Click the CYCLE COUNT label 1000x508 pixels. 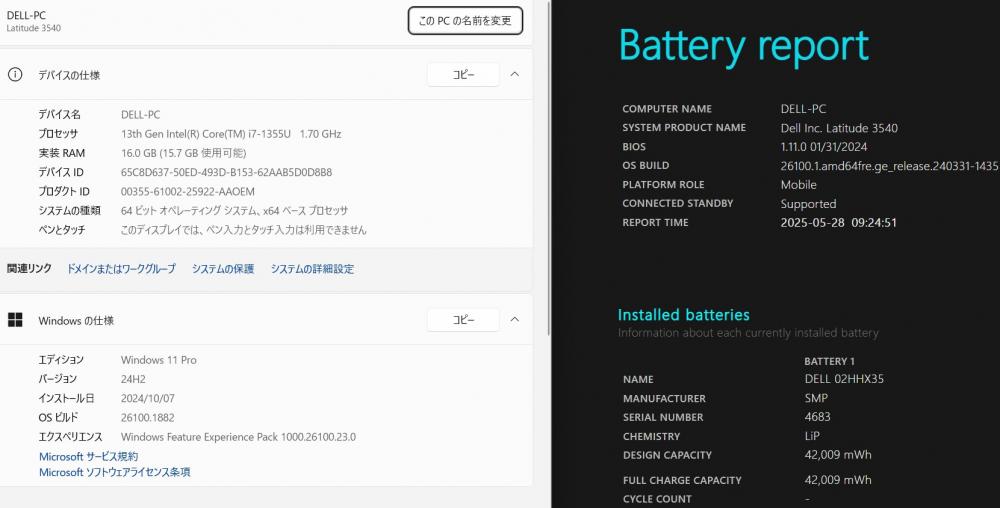tap(657, 499)
